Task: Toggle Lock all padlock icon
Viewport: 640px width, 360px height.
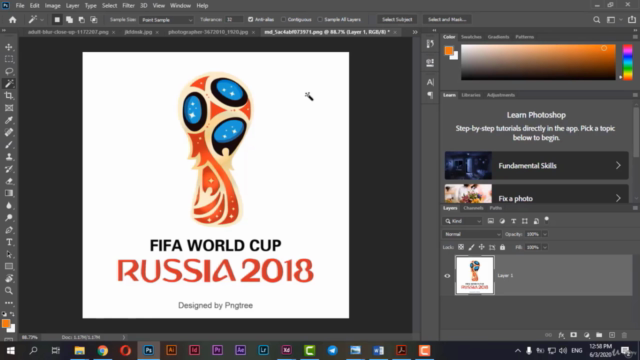Action: pos(502,247)
